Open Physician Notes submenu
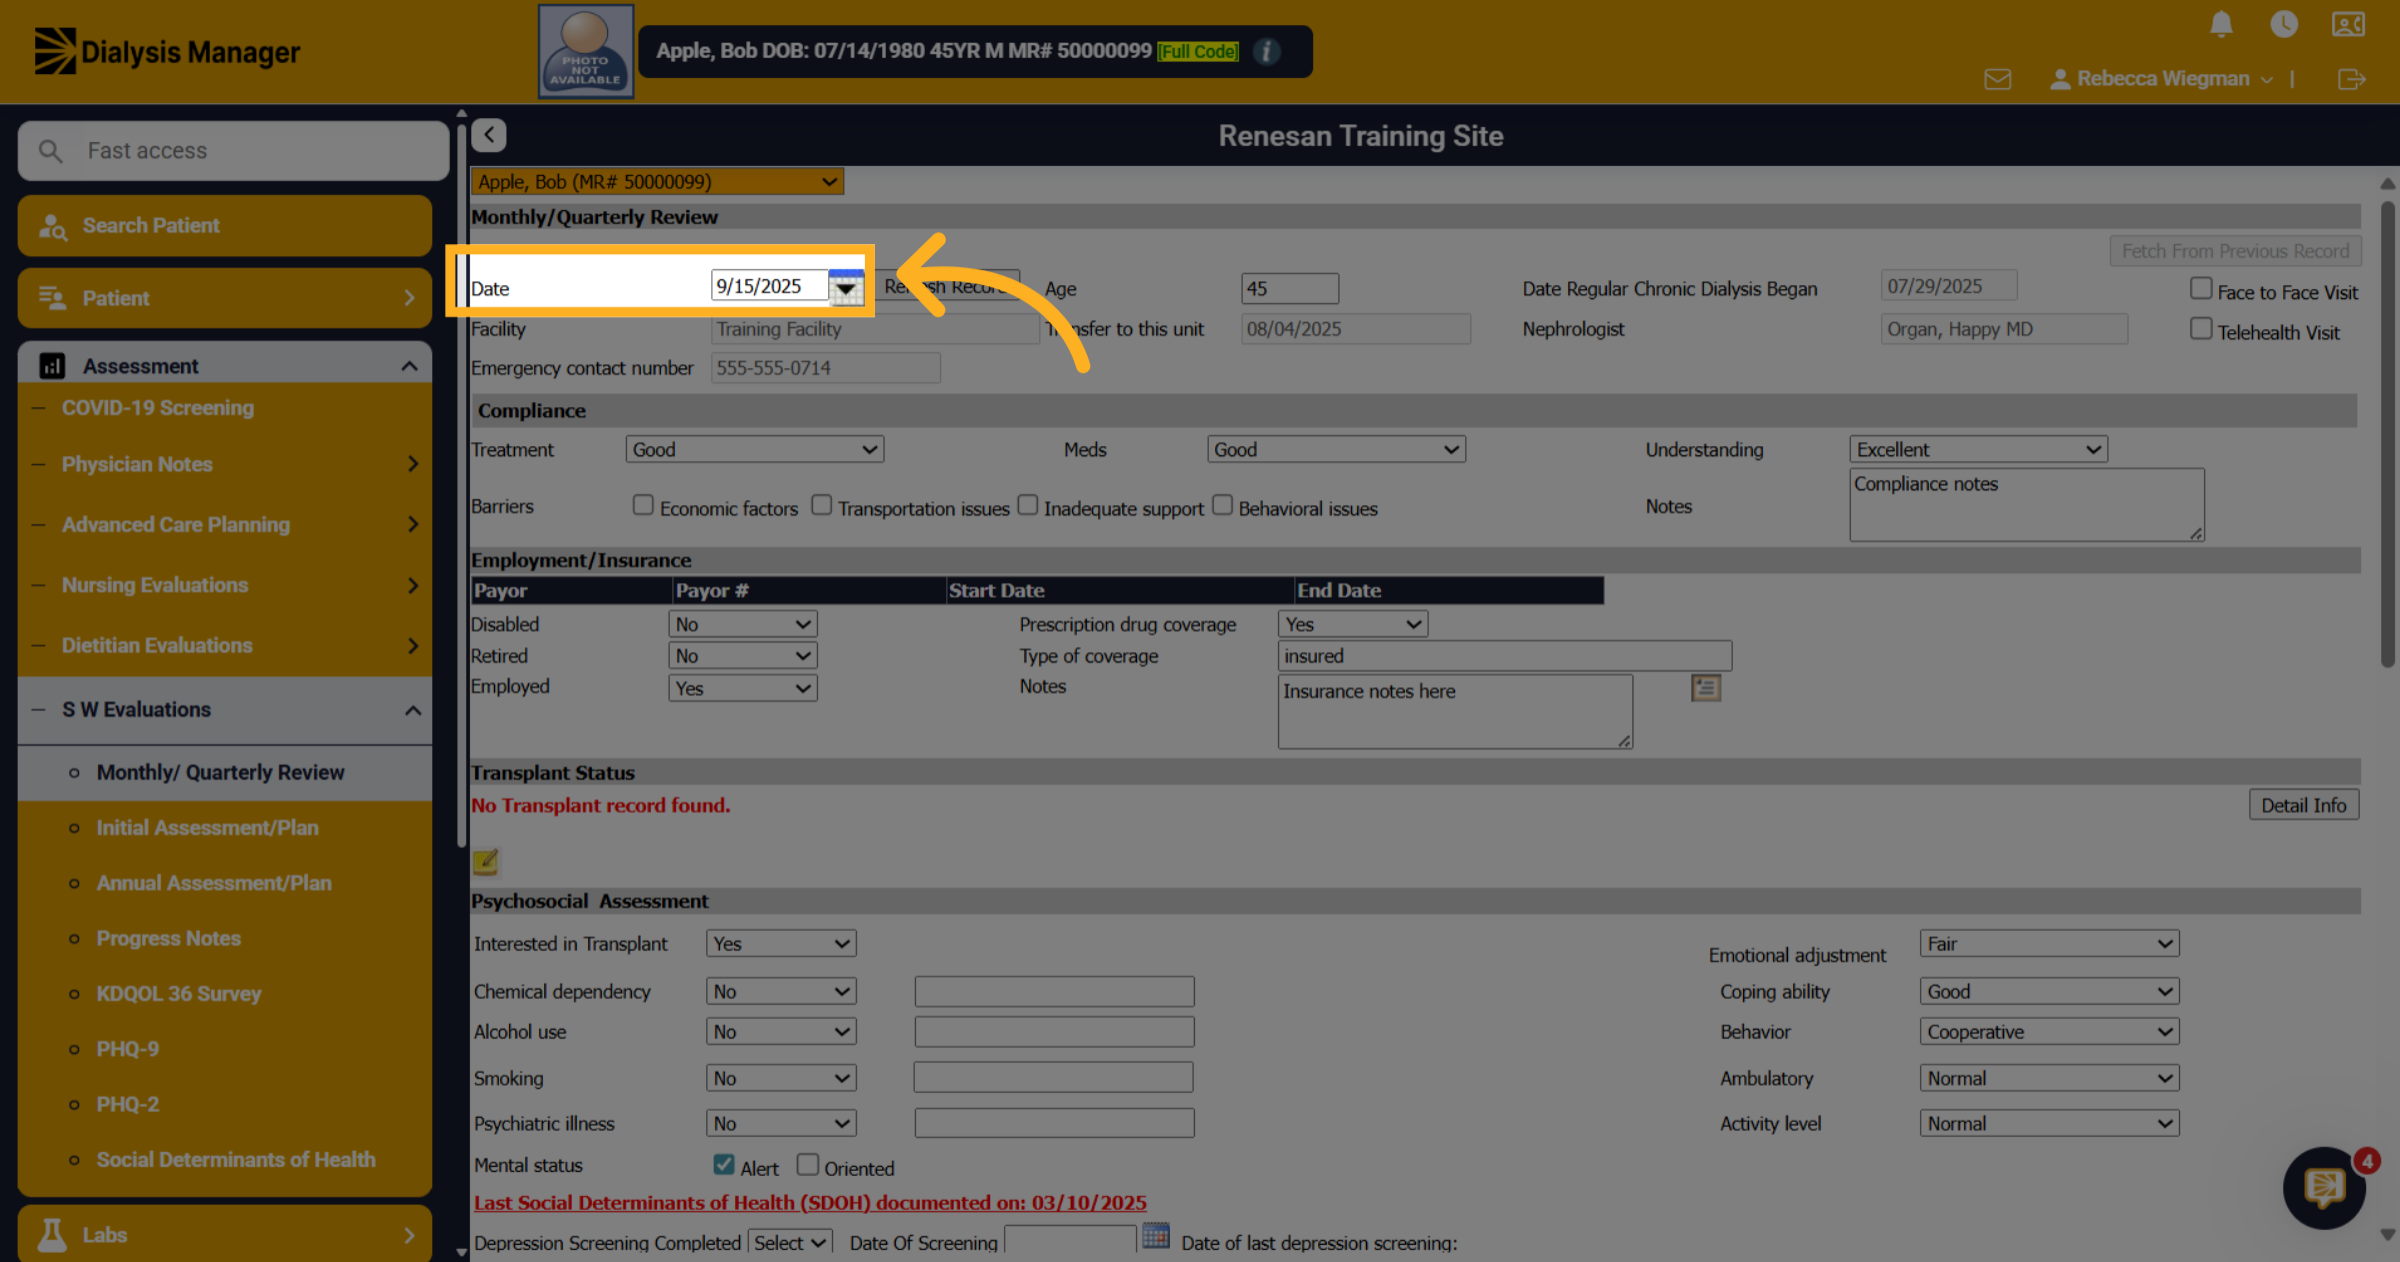The image size is (2400, 1262). click(225, 464)
